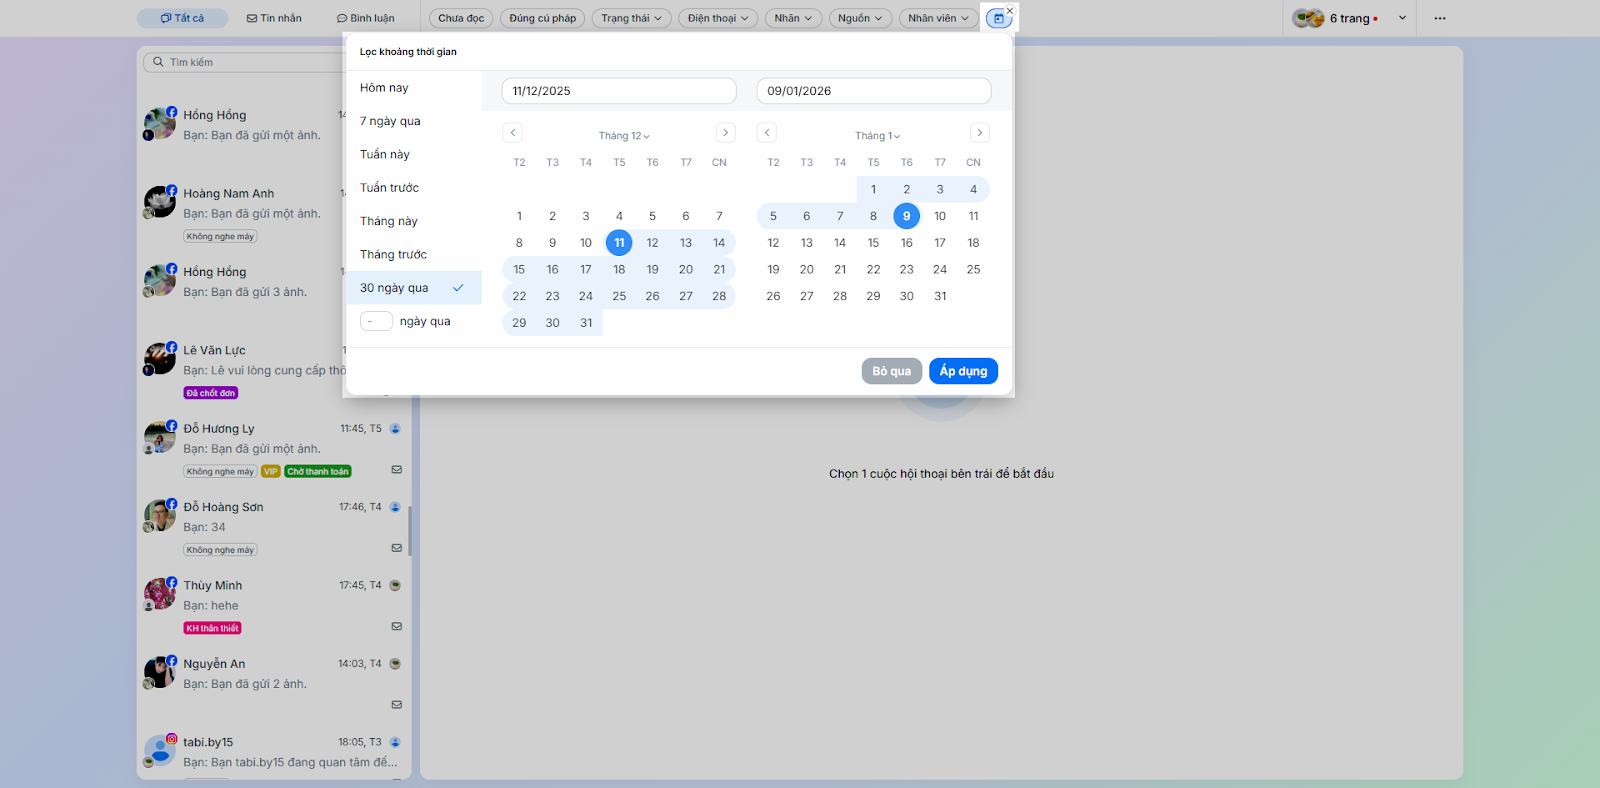
Task: Select day 25 in the Tháng 1 calendar
Action: (x=973, y=269)
